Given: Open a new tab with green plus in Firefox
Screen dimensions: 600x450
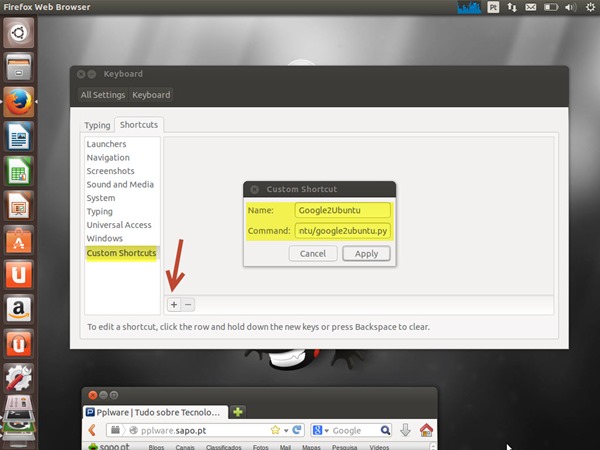Looking at the screenshot, I should [x=238, y=412].
